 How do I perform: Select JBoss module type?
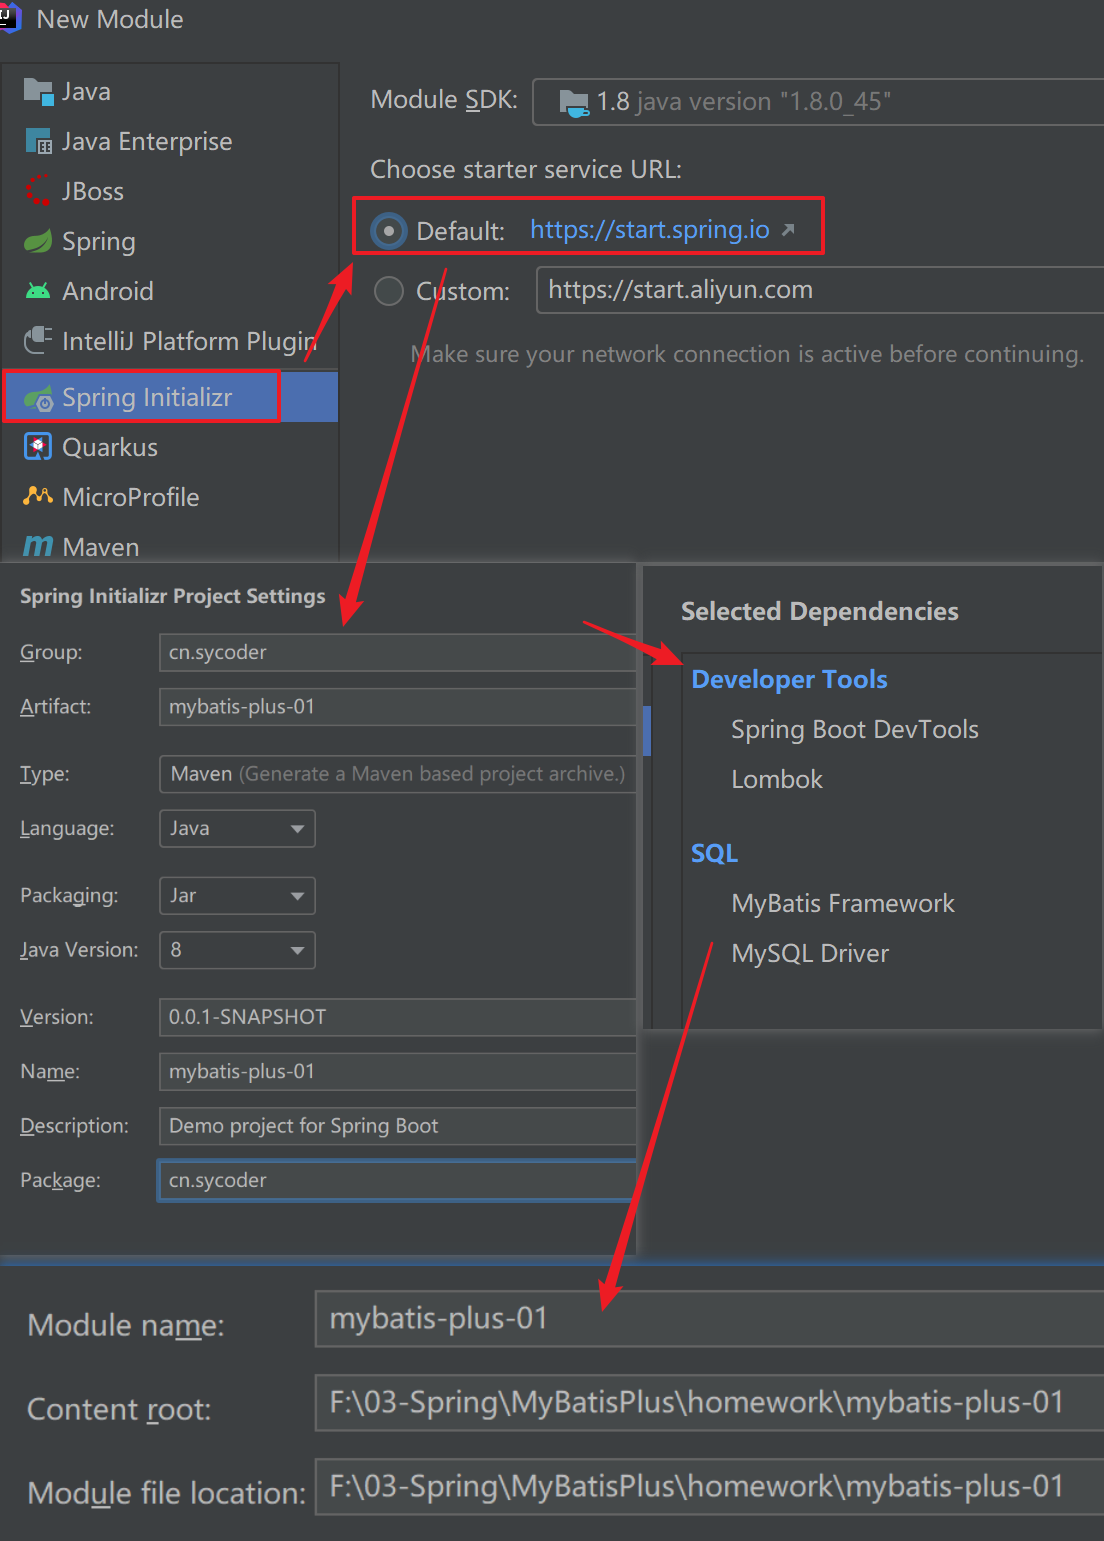pyautogui.click(x=170, y=191)
